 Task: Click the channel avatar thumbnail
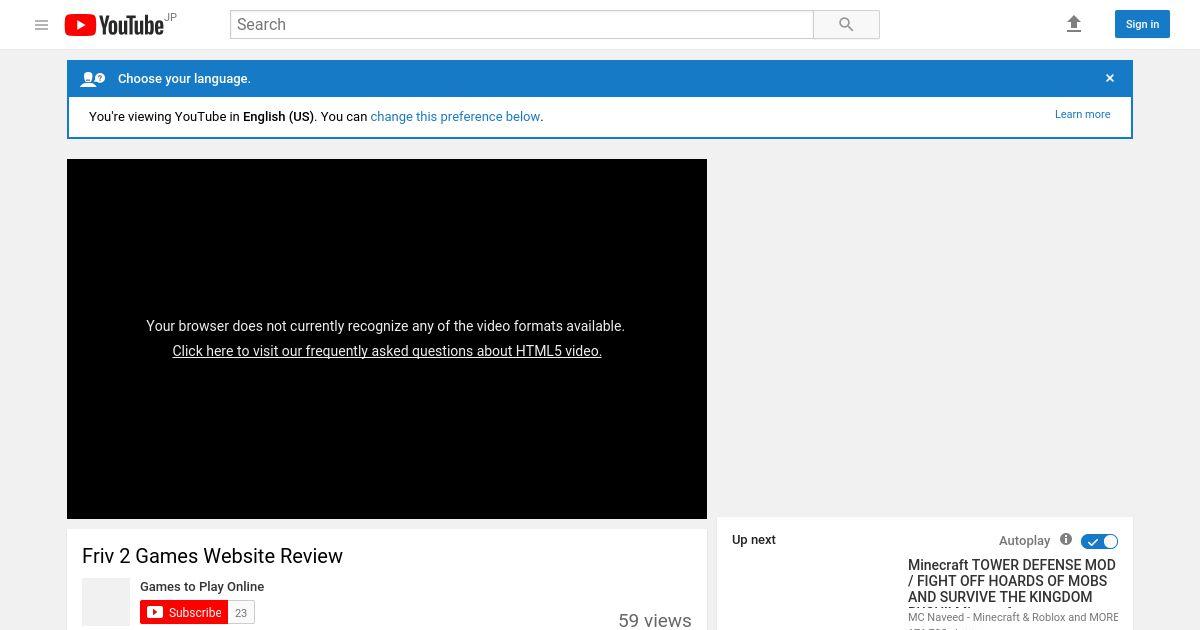point(106,602)
